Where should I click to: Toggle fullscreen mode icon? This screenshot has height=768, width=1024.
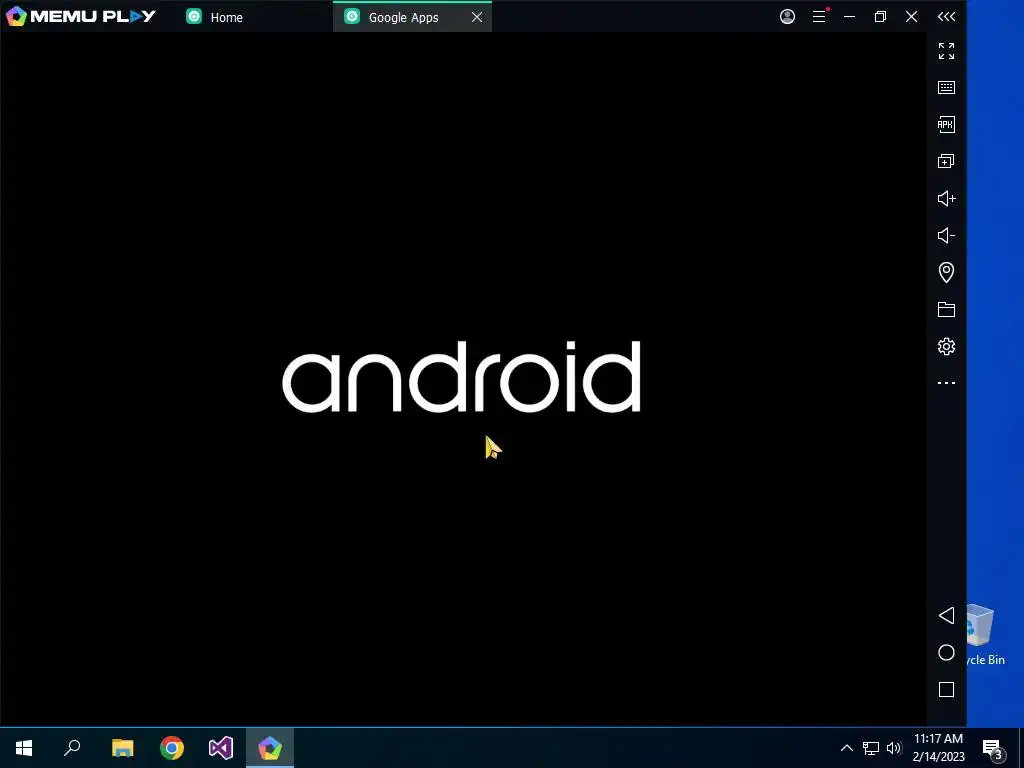click(946, 51)
